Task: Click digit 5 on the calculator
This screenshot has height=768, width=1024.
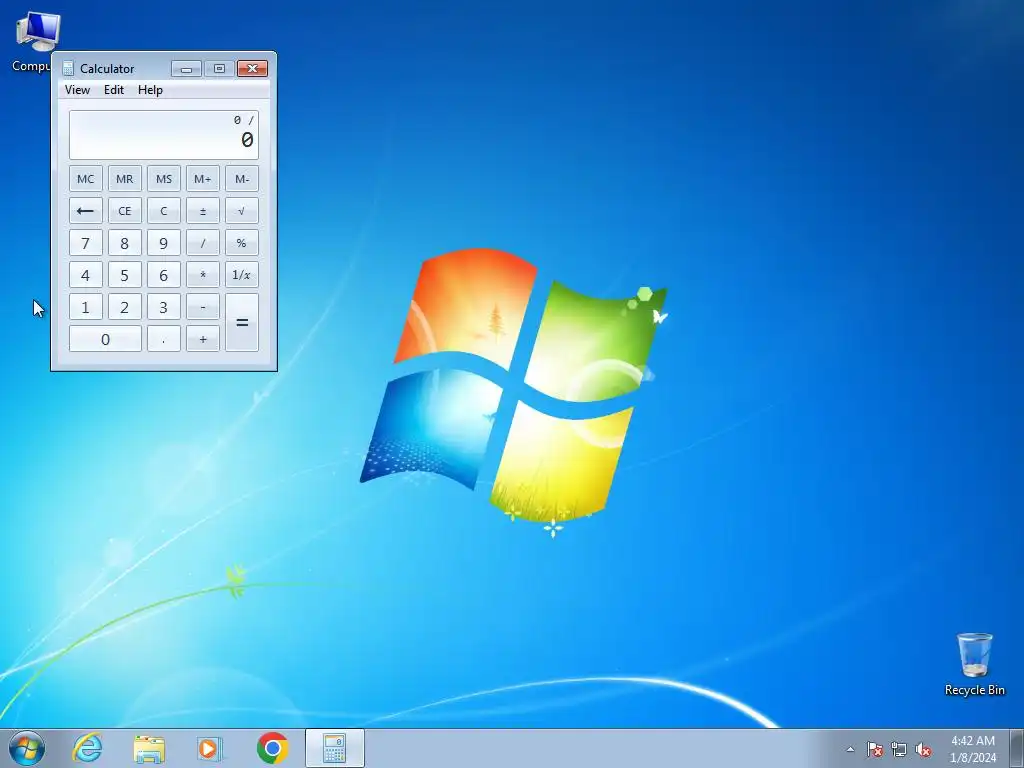Action: point(125,275)
